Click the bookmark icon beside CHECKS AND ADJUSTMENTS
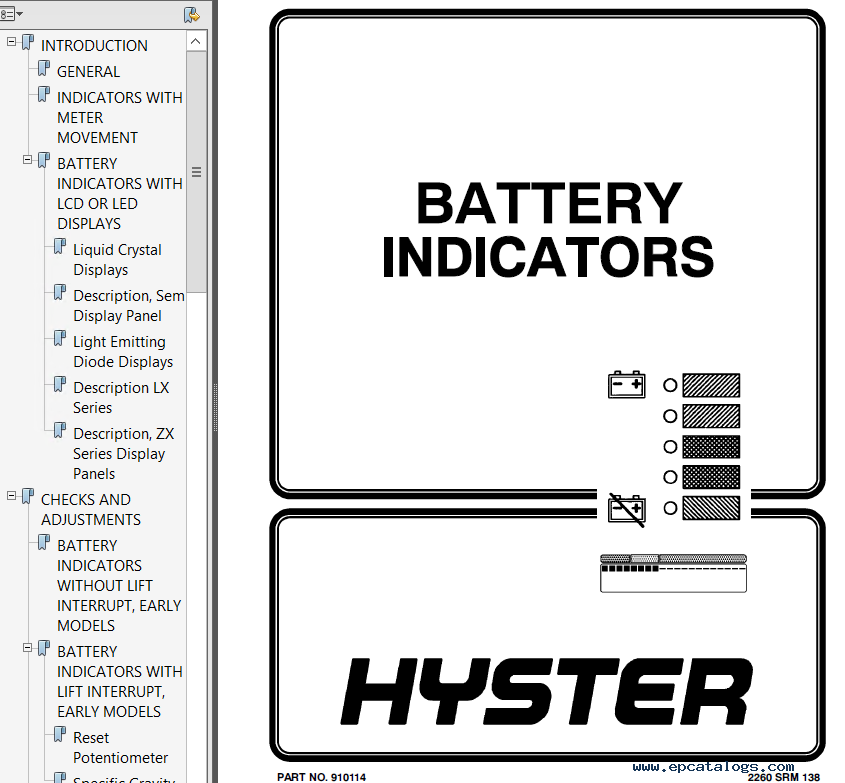The image size is (845, 783). 28,497
